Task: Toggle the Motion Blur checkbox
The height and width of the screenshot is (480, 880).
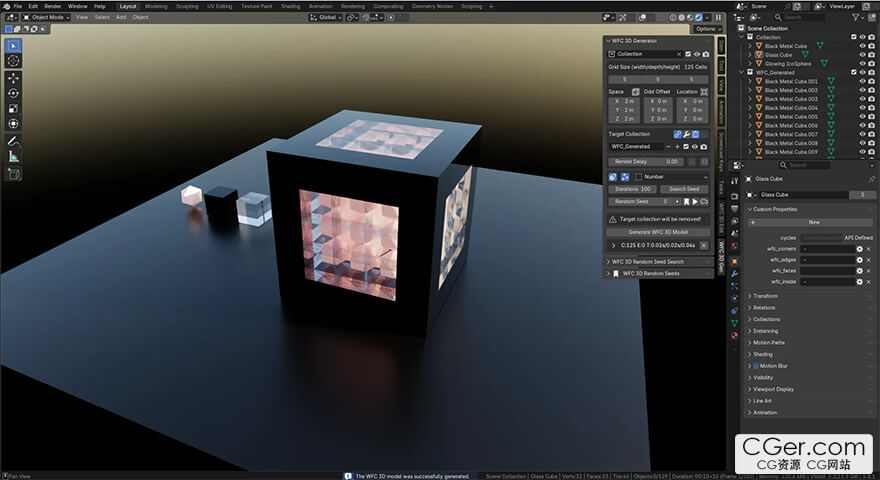Action: 756,366
